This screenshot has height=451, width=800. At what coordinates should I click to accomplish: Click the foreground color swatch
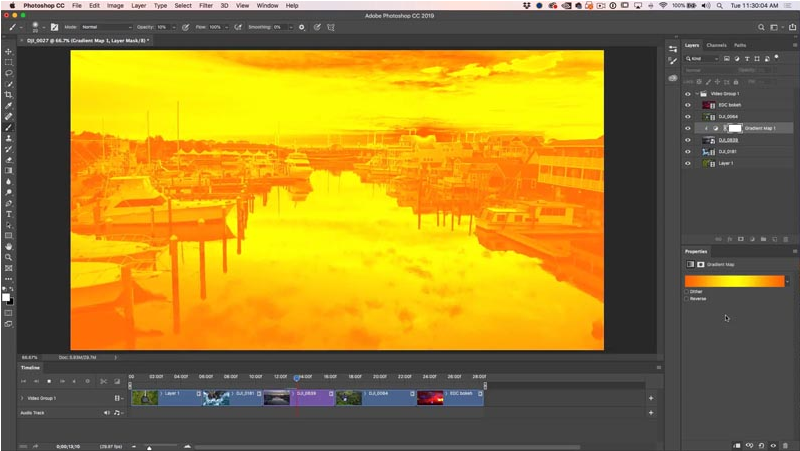pos(6,297)
